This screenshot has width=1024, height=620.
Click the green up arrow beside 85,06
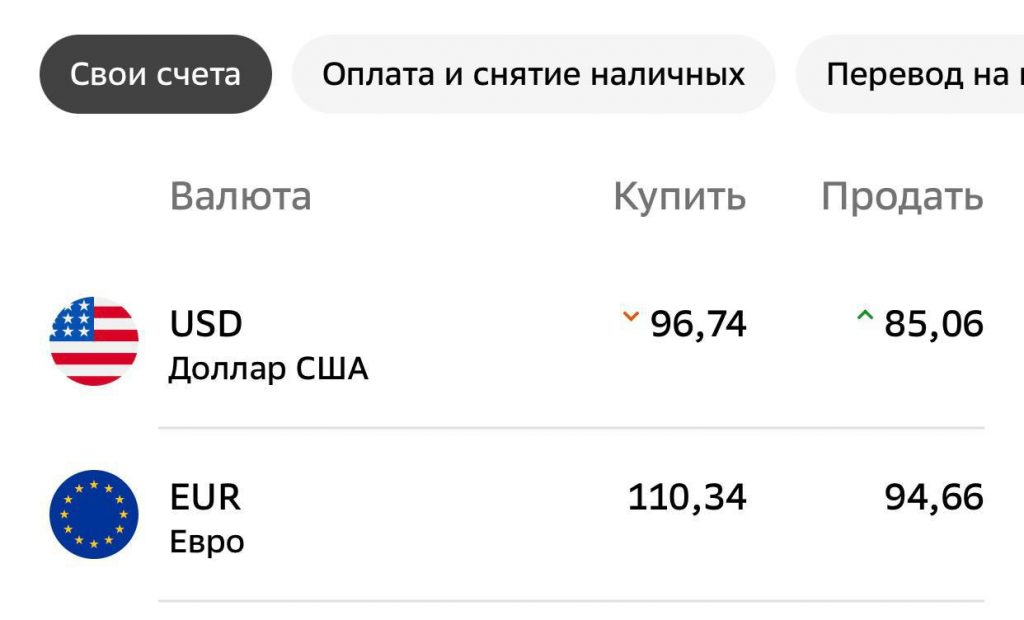[865, 318]
